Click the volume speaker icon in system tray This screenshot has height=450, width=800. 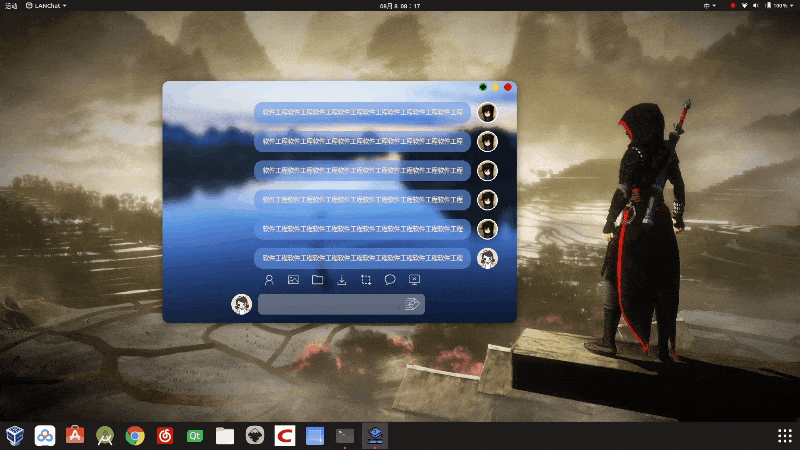pos(756,6)
